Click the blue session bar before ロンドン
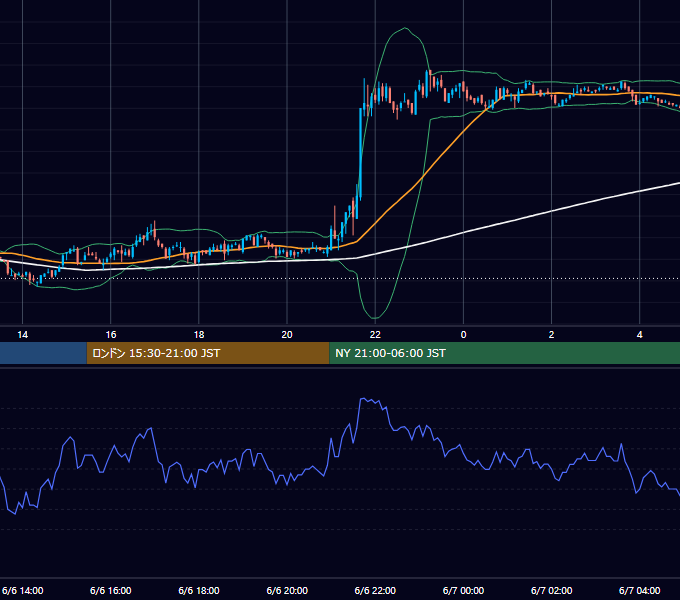The height and width of the screenshot is (600, 680). (43, 353)
